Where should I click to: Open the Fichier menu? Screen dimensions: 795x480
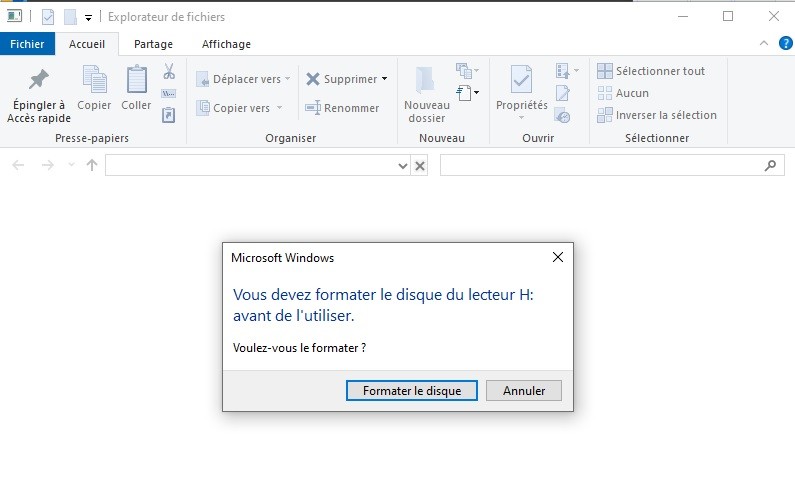pyautogui.click(x=27, y=44)
